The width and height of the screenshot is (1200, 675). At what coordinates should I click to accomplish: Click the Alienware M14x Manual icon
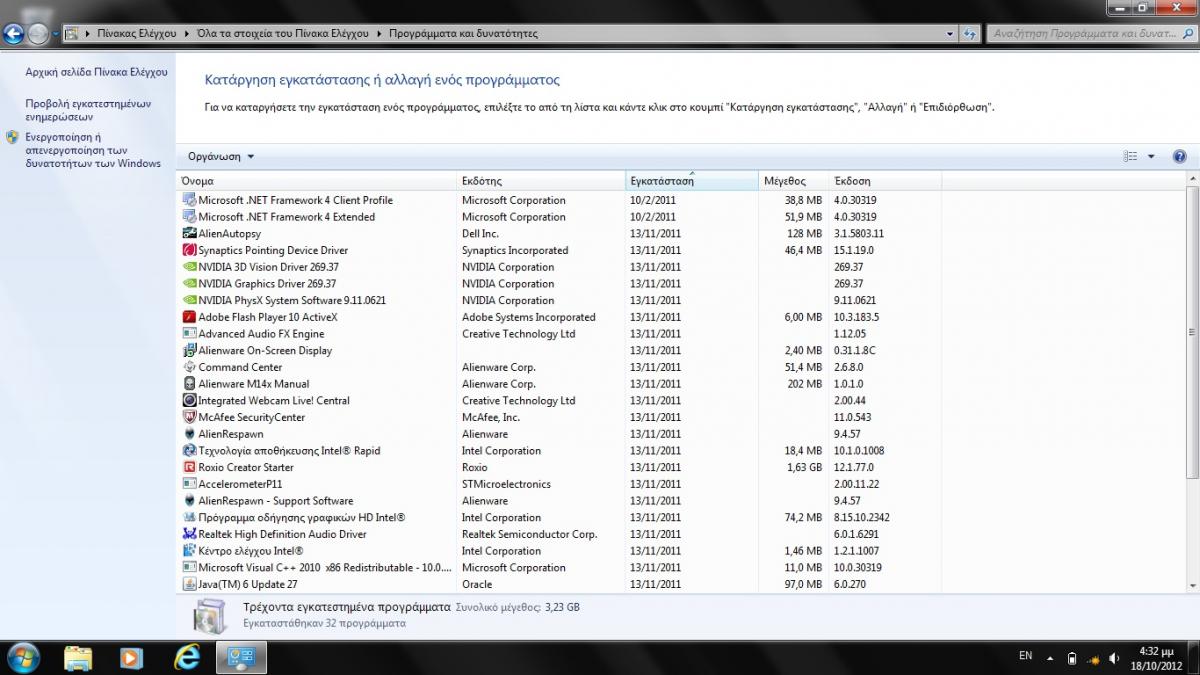tap(190, 384)
